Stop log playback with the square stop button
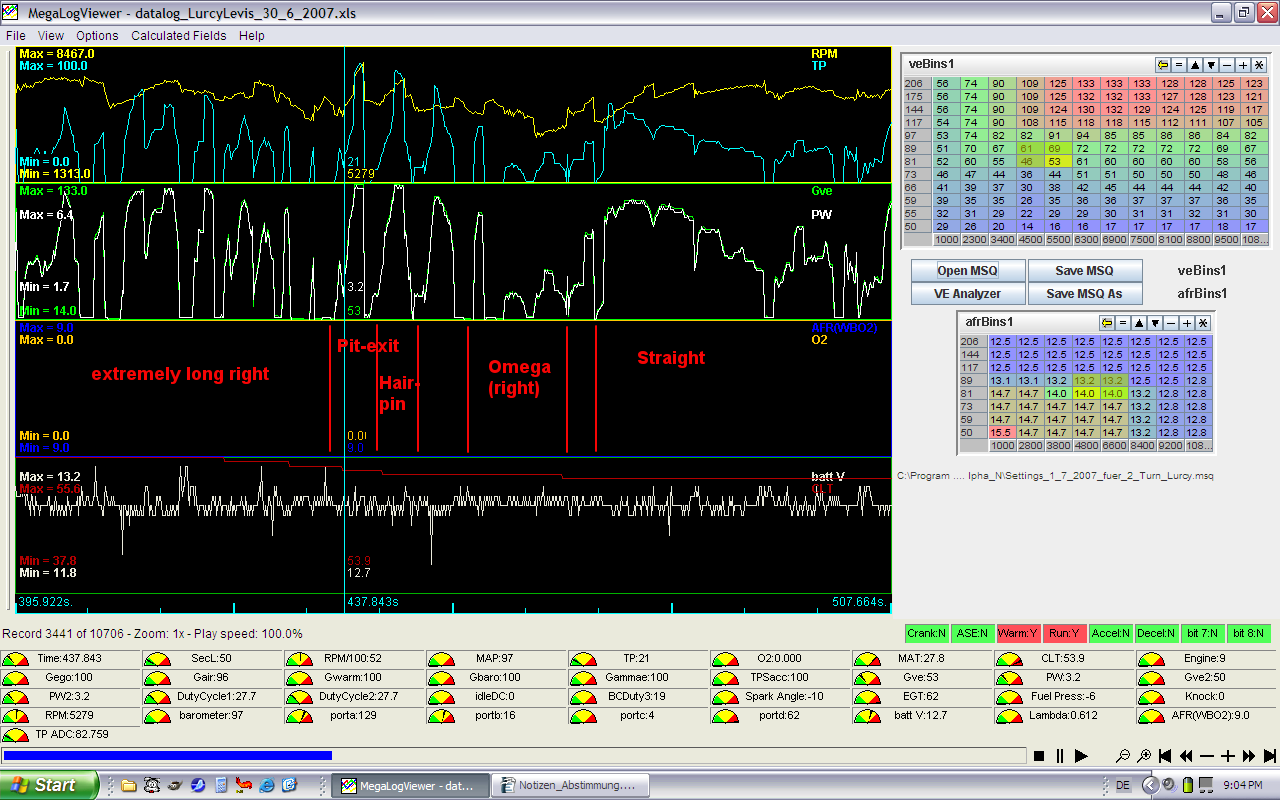The width and height of the screenshot is (1280, 800). point(1039,756)
